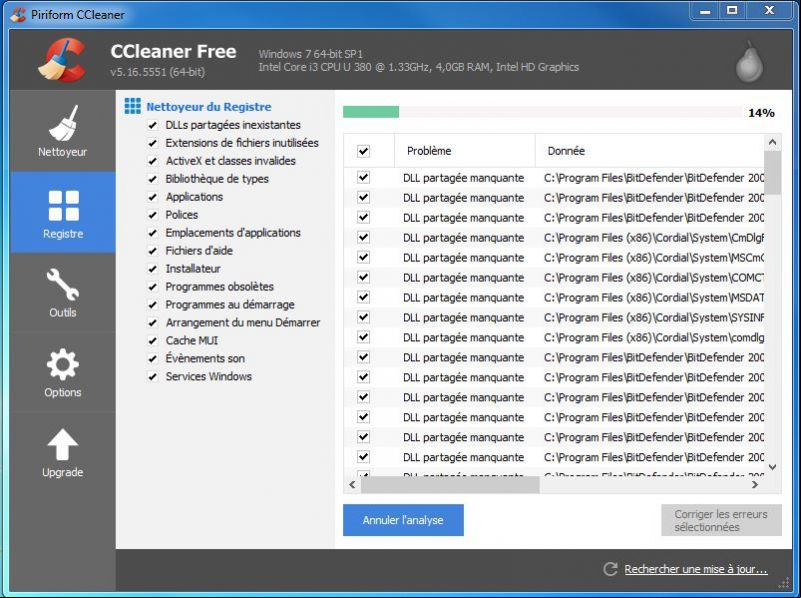Click the horizontal scroll right arrow
801x598 pixels.
755,485
